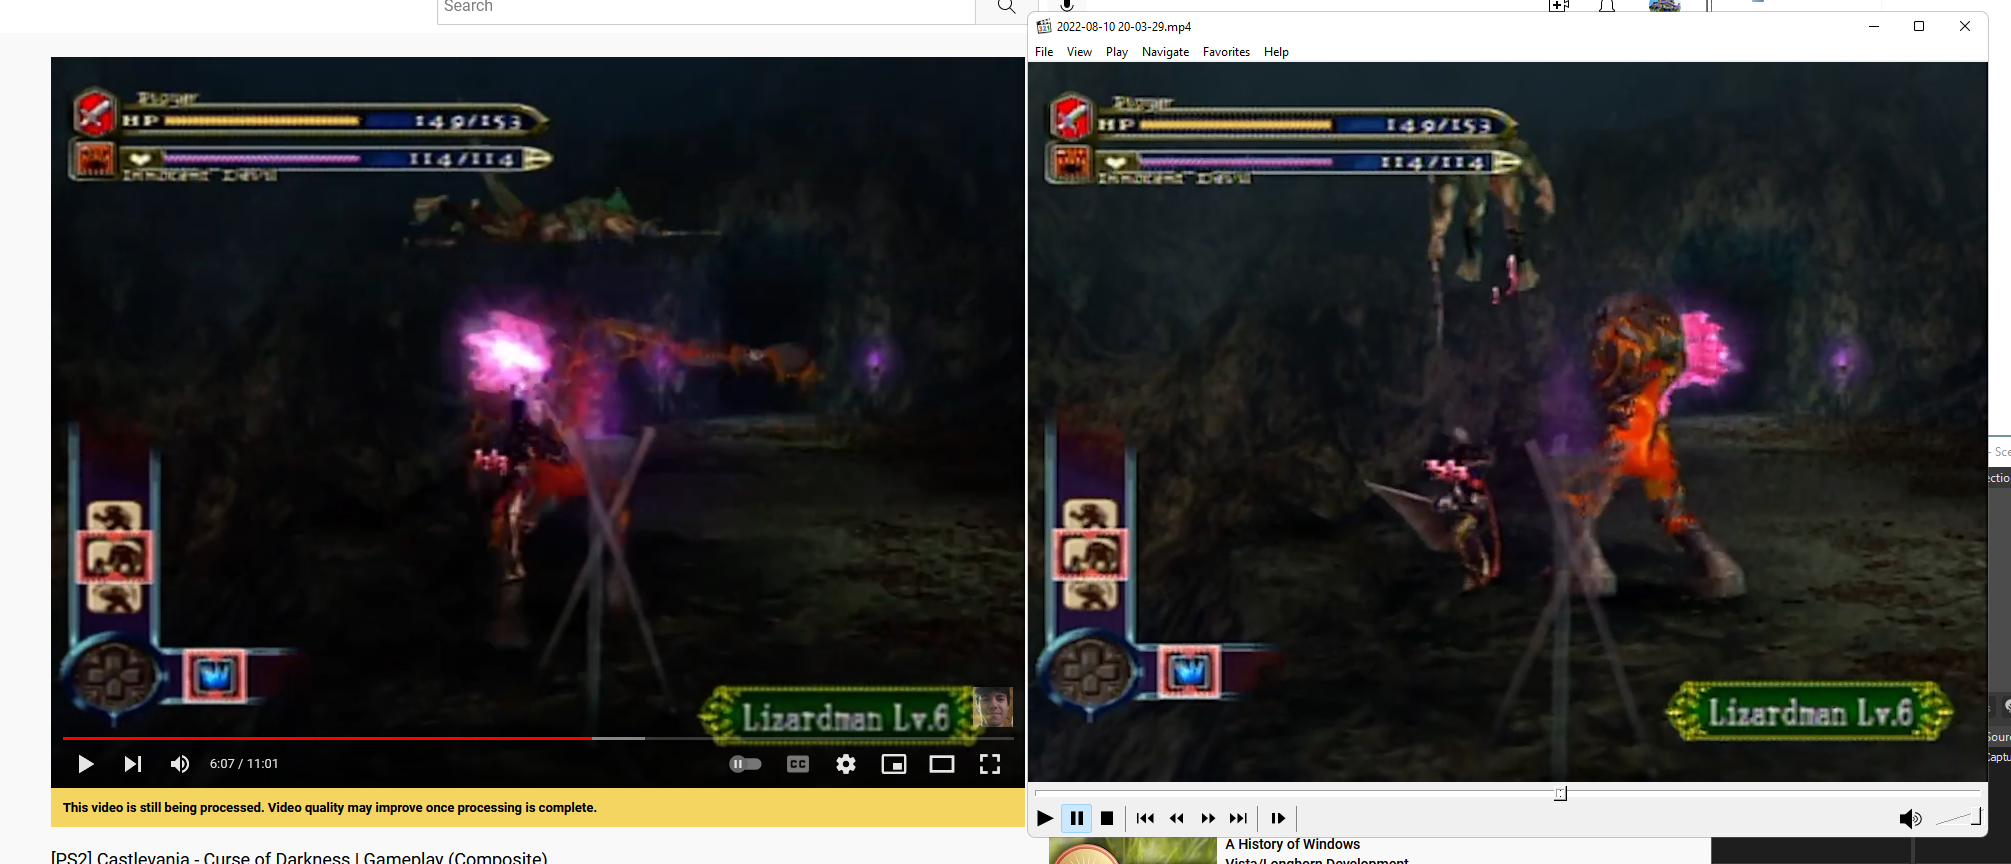Open the Navigate menu

tap(1165, 52)
